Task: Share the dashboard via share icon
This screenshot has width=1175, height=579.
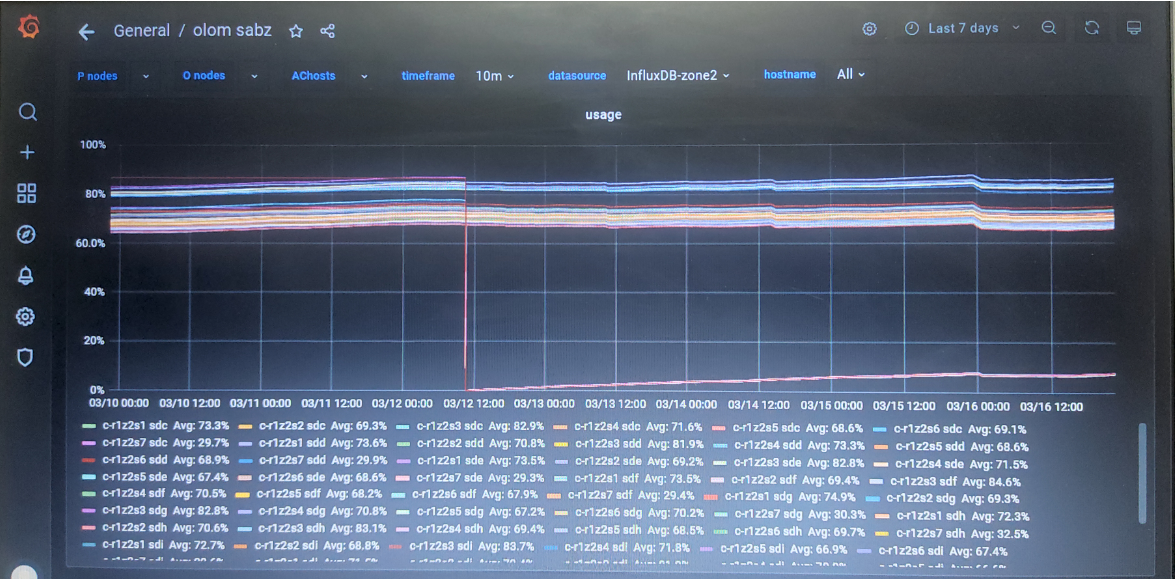Action: coord(327,31)
